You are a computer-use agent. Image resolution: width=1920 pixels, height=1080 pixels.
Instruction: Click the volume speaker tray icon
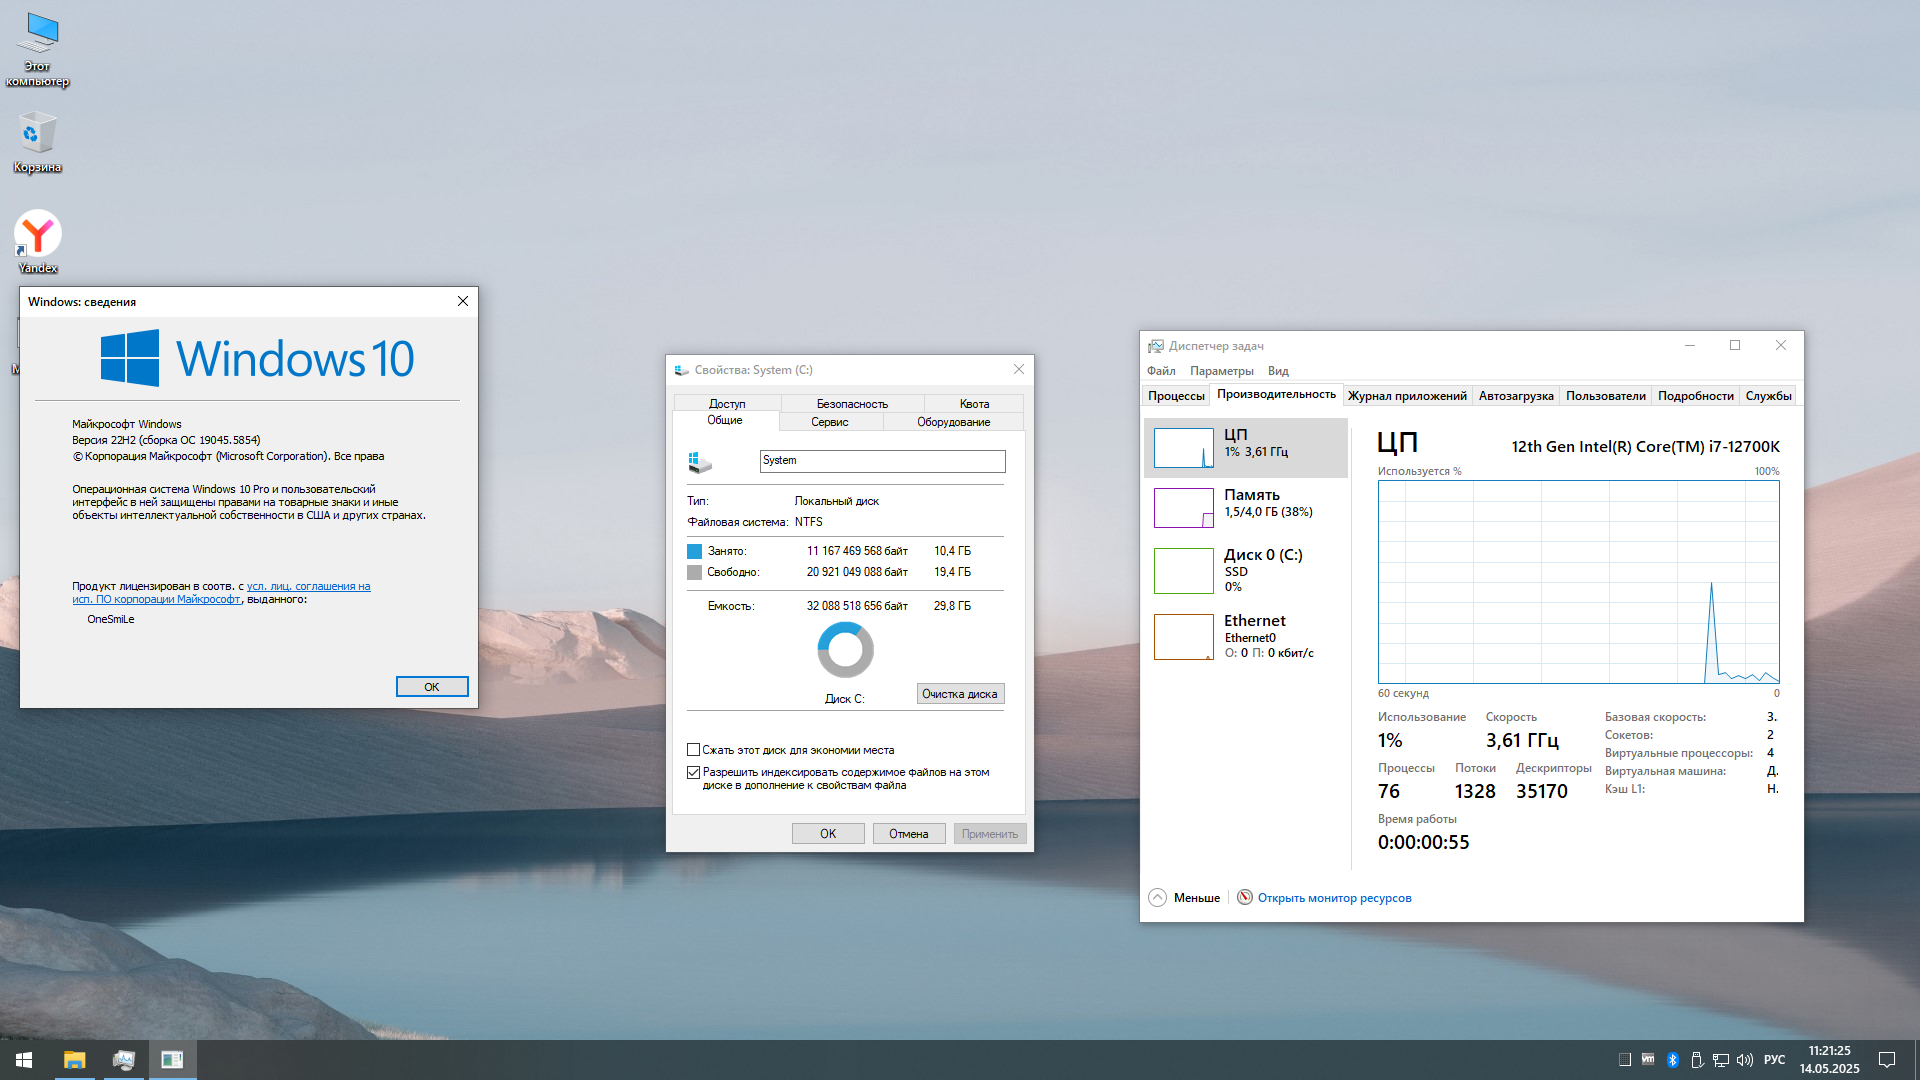pos(1745,1060)
